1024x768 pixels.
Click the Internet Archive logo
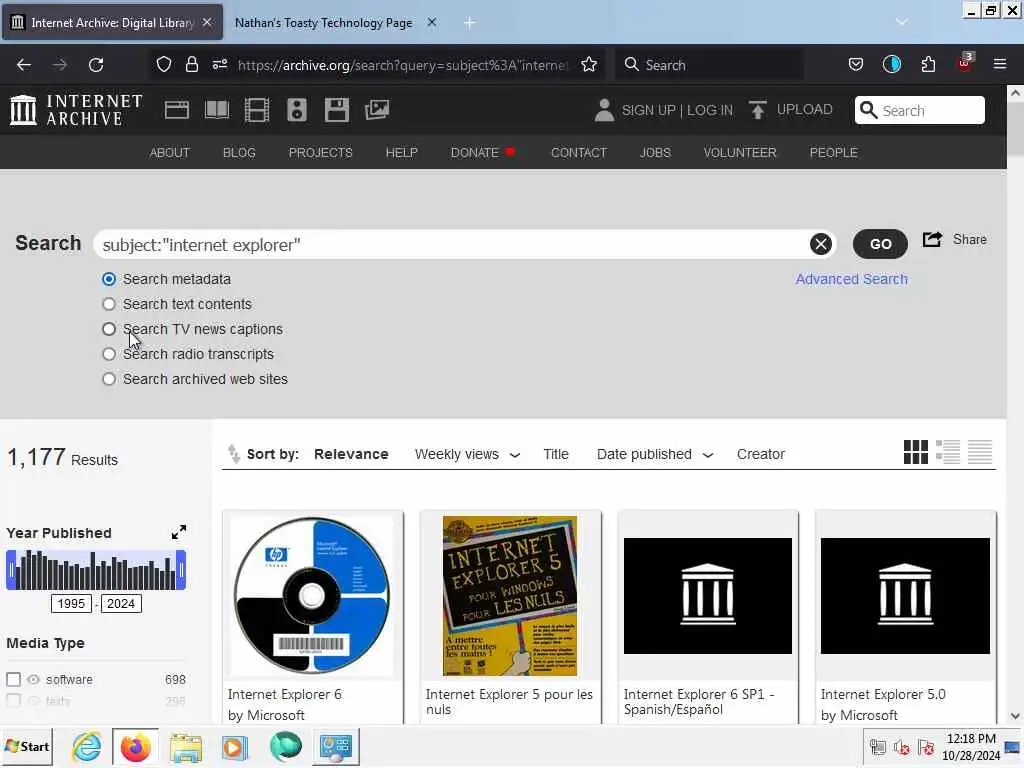76,110
